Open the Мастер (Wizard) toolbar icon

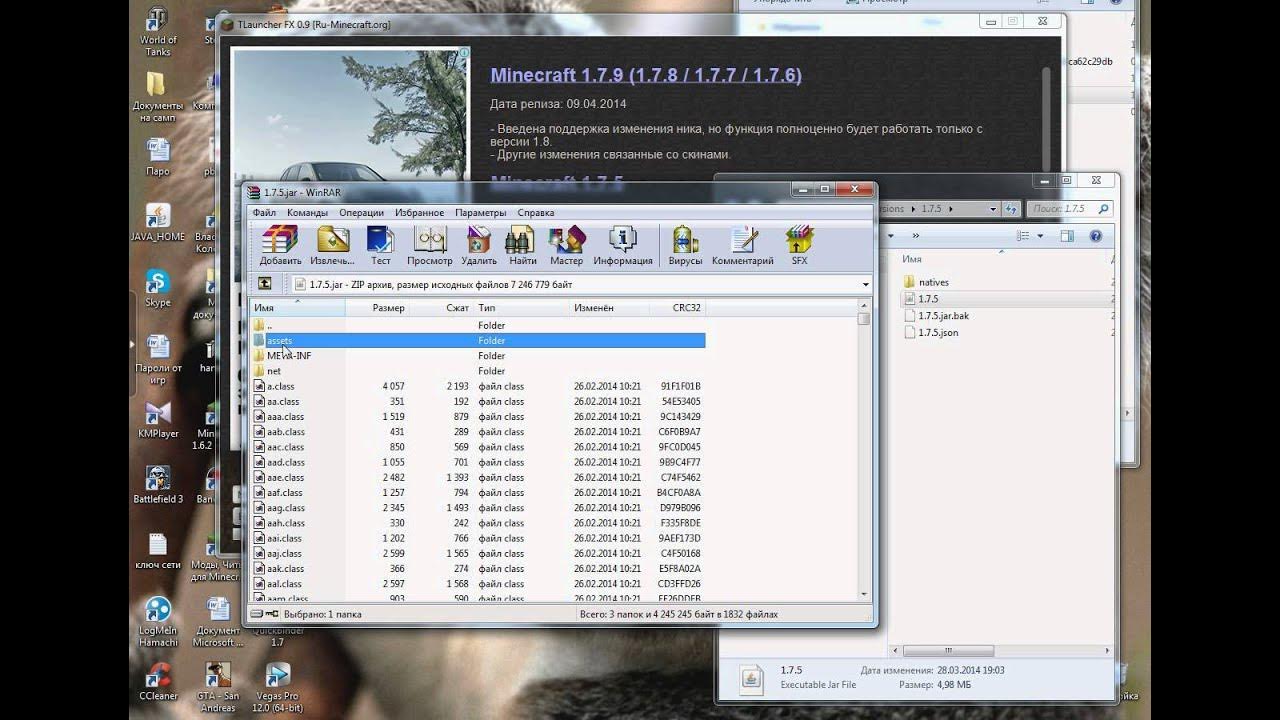click(566, 245)
